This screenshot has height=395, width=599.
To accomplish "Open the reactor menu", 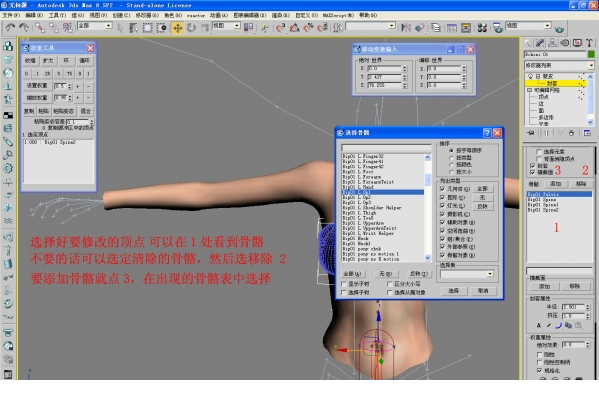I will 196,16.
